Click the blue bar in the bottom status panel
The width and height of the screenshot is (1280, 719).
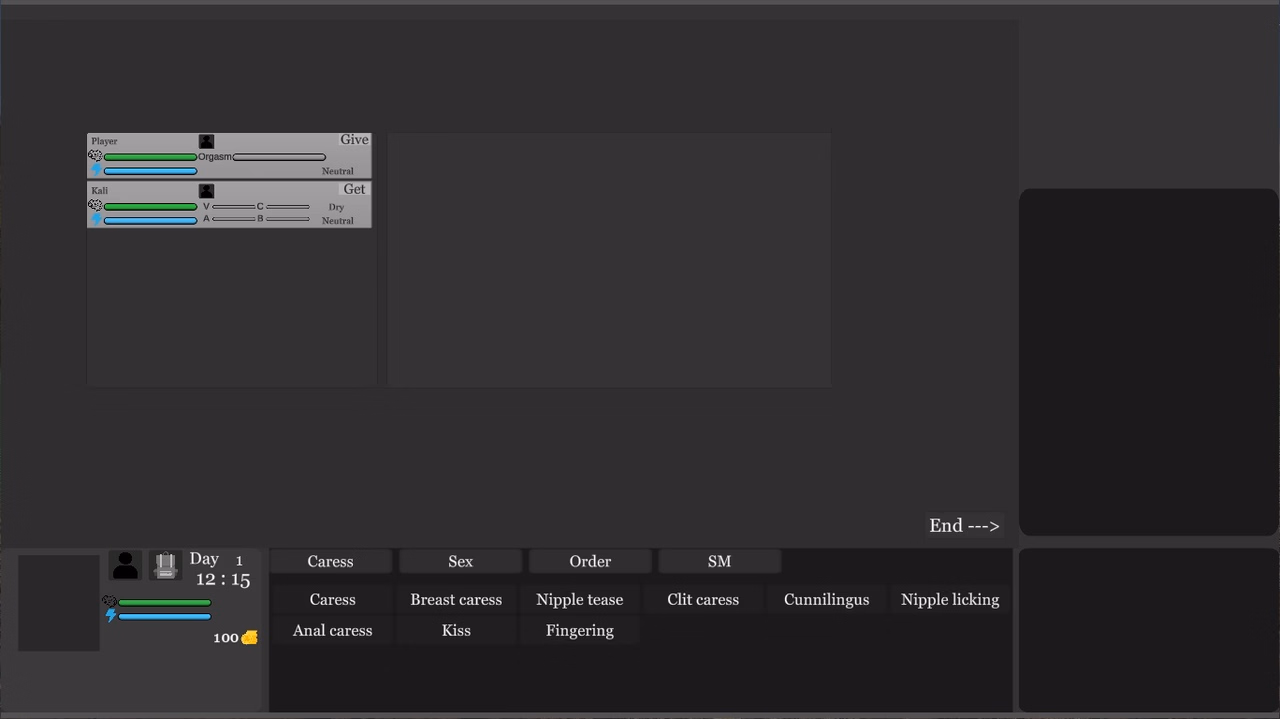coord(165,616)
